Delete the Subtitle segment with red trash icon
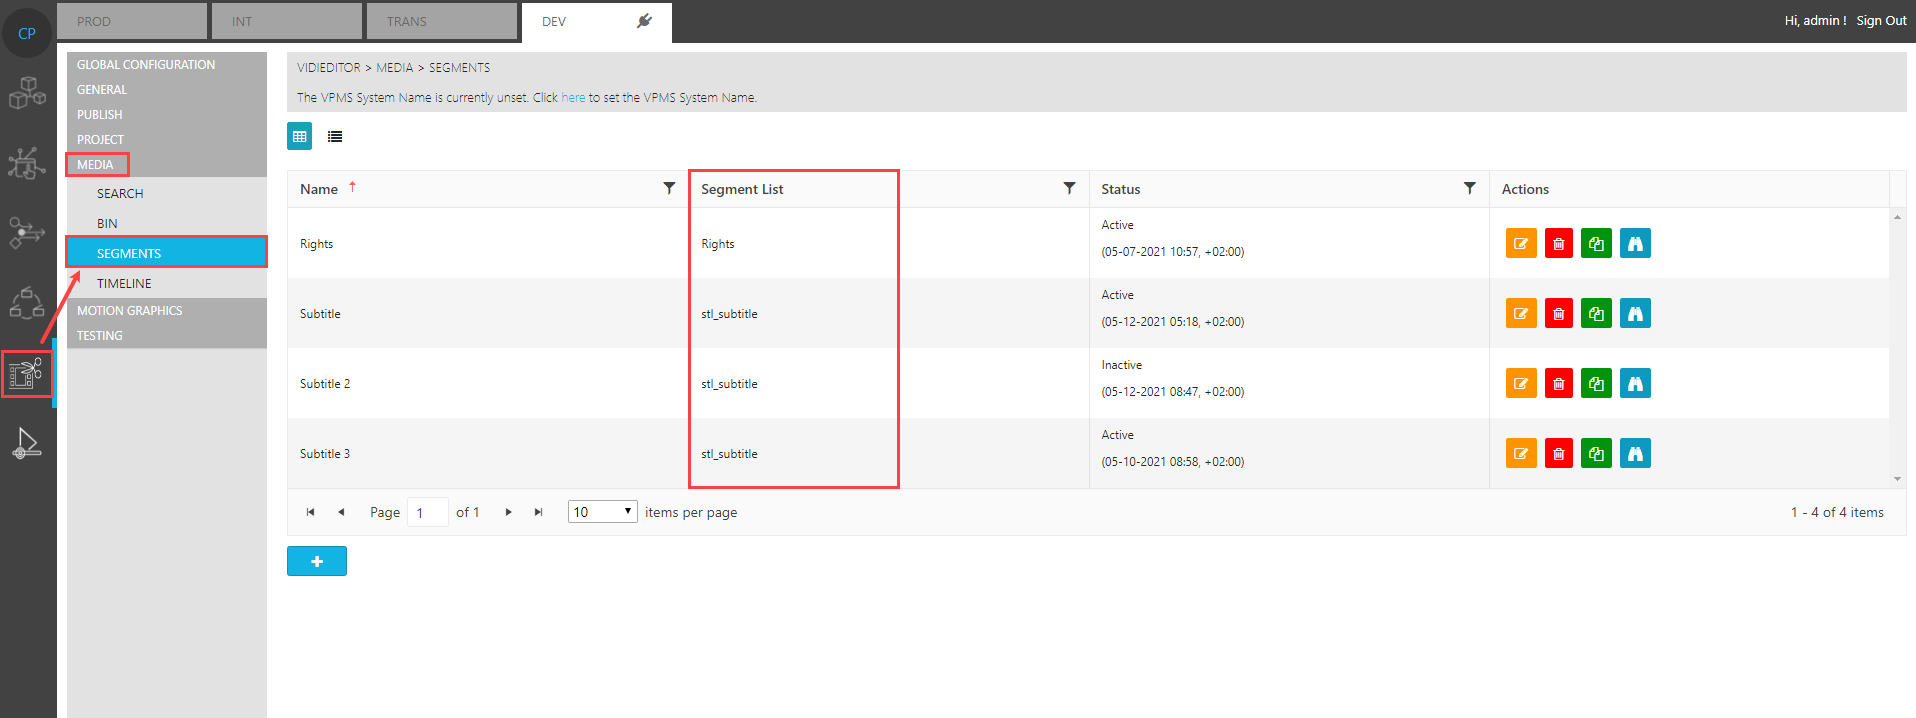Image resolution: width=1916 pixels, height=718 pixels. tap(1558, 314)
